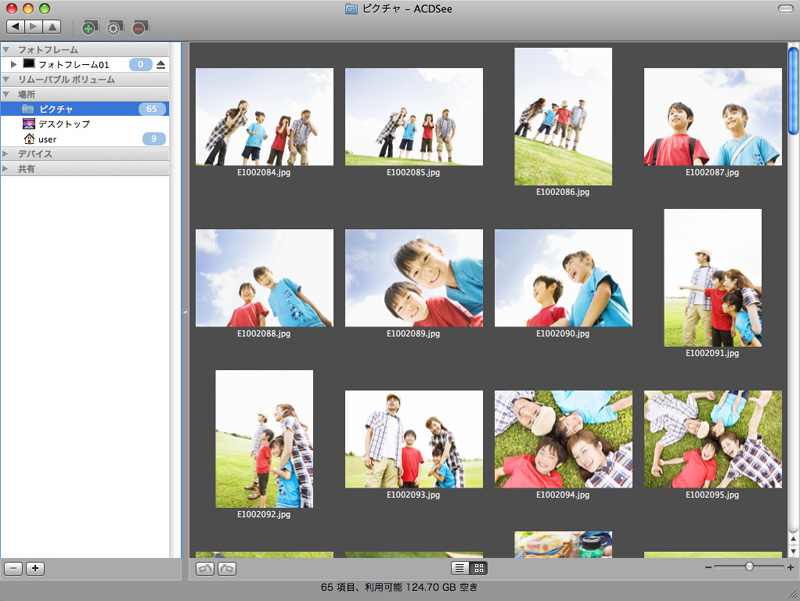Select thumbnail E1002092.jpg

click(264, 439)
